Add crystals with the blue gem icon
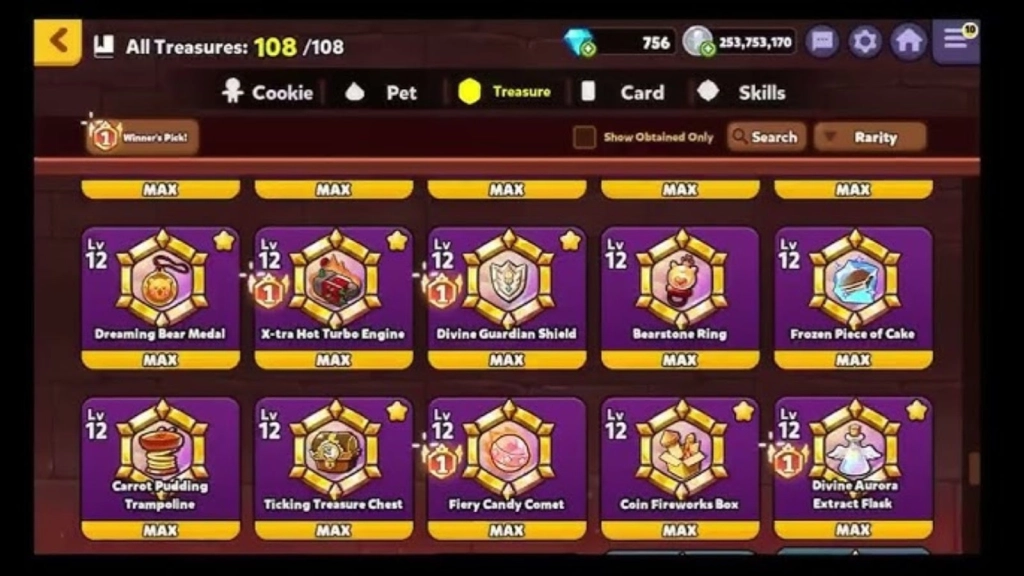The width and height of the screenshot is (1024, 576). click(x=579, y=42)
